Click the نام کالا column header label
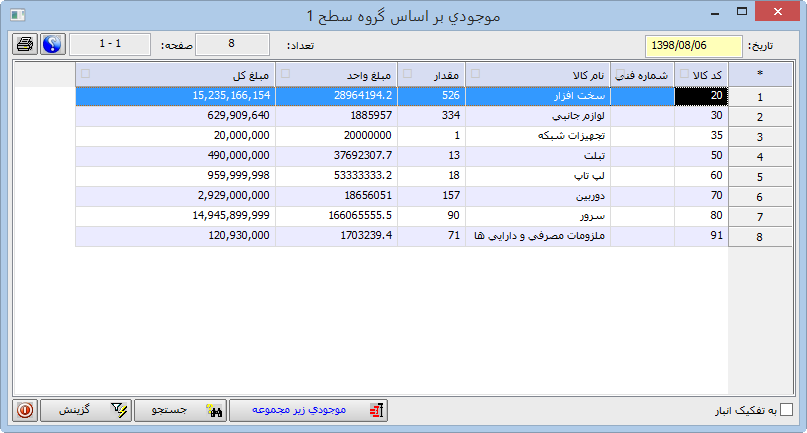Screen dimensions: 807x433 [x=588, y=76]
